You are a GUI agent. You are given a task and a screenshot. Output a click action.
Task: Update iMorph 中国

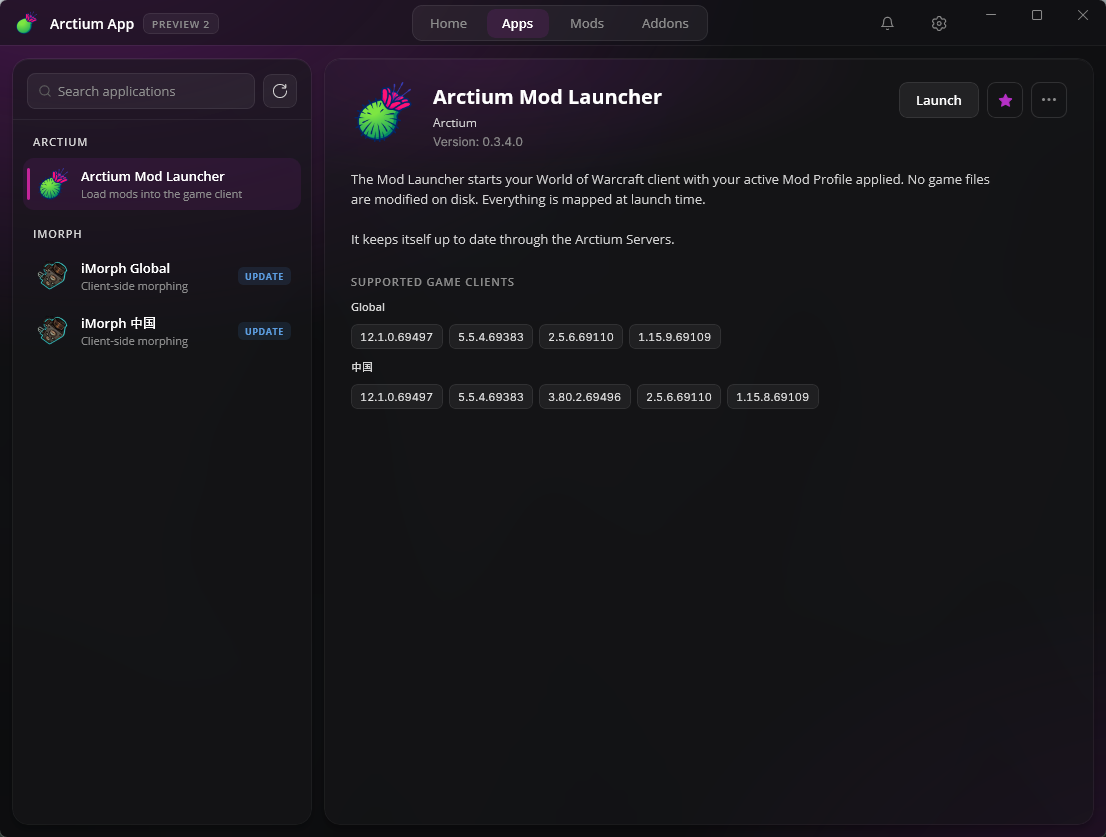click(264, 331)
